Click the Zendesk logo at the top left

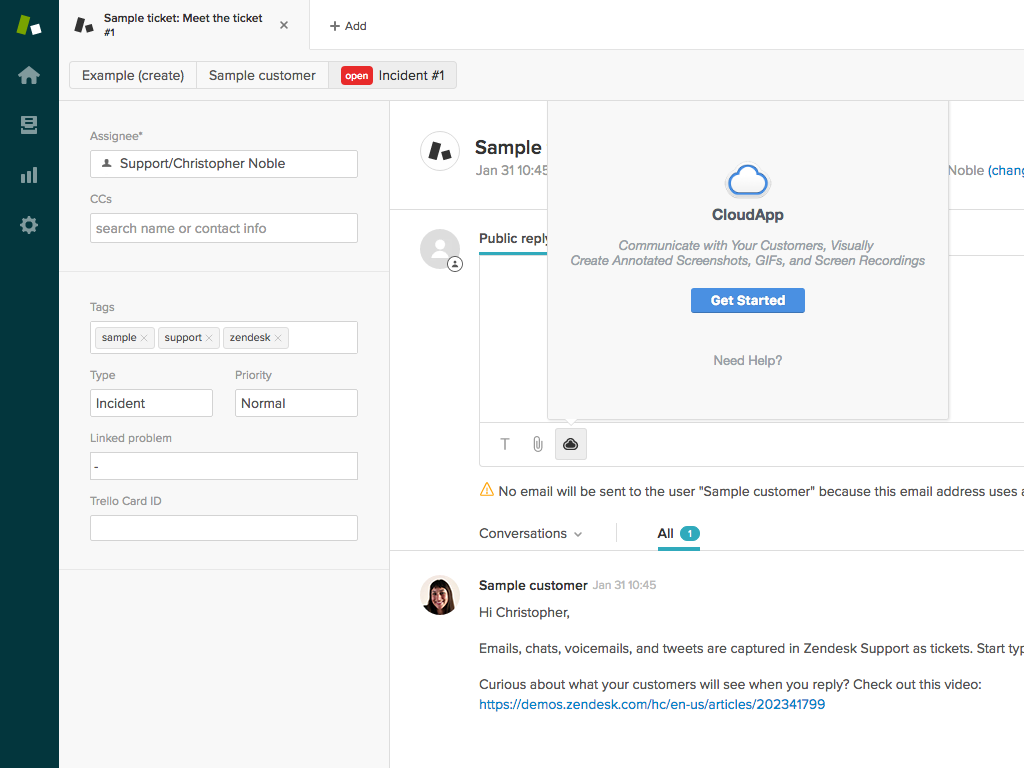[28, 24]
